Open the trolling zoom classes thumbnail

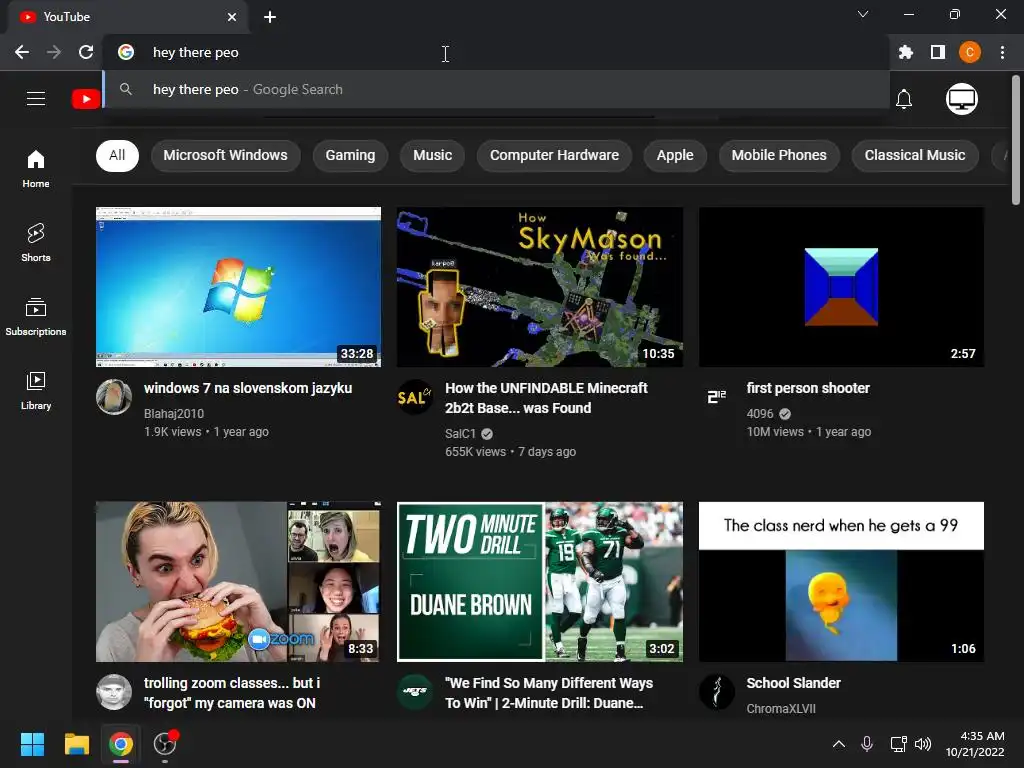point(238,582)
